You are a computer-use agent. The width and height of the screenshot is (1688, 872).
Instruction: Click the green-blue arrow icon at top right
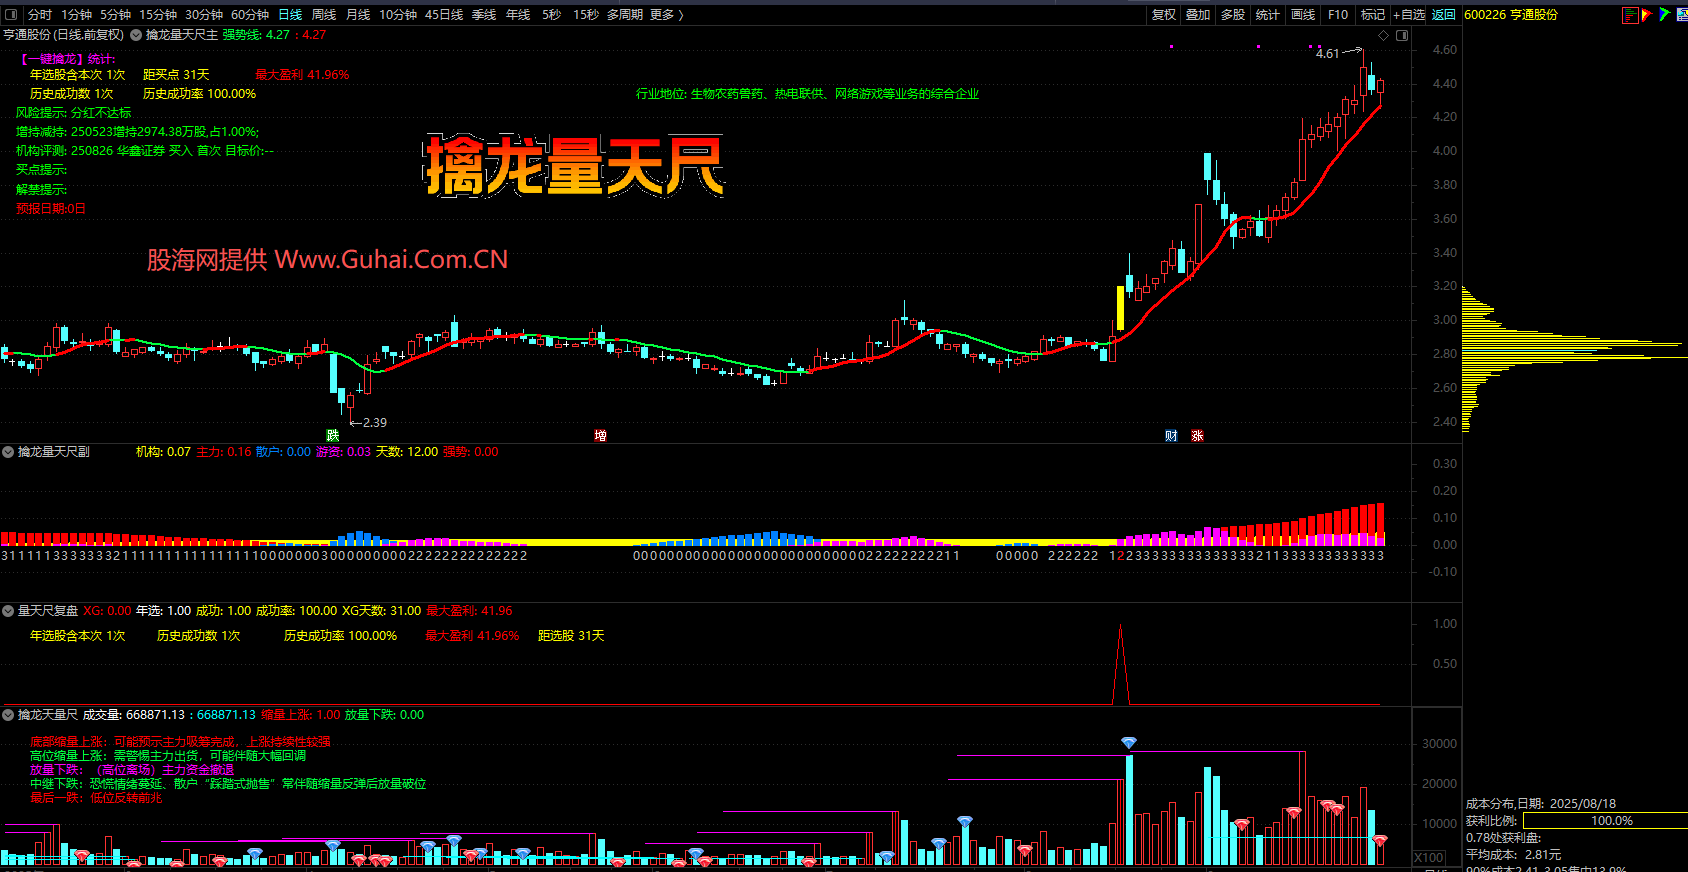(1664, 15)
